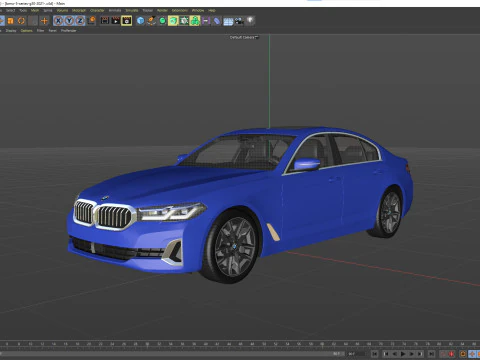Open the Character menu

(x=97, y=10)
